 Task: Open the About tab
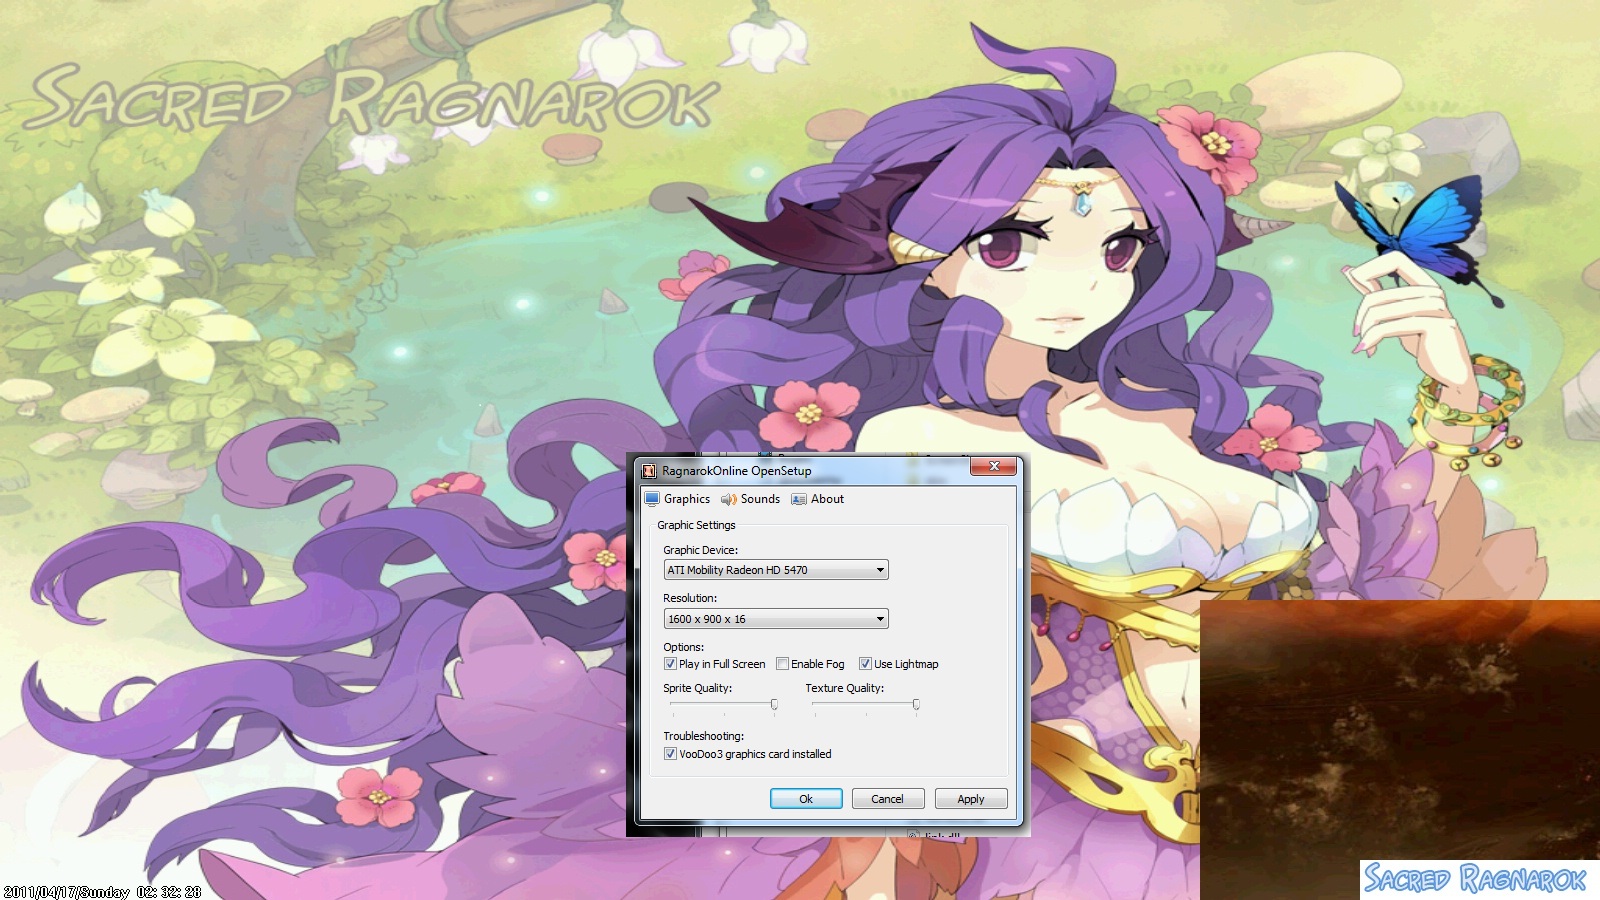pyautogui.click(x=818, y=499)
